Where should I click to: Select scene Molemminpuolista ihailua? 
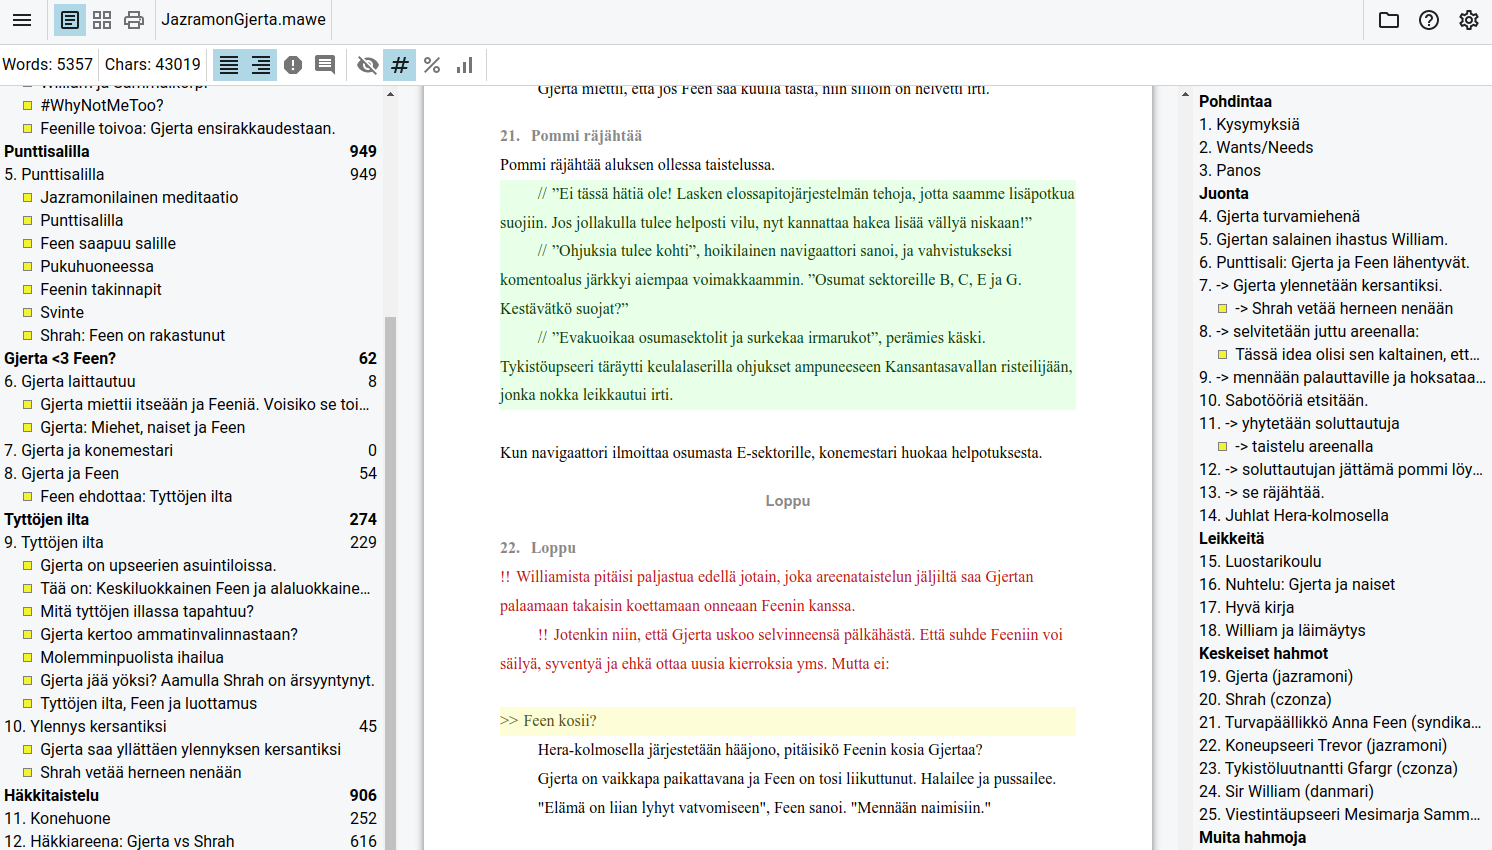point(132,657)
